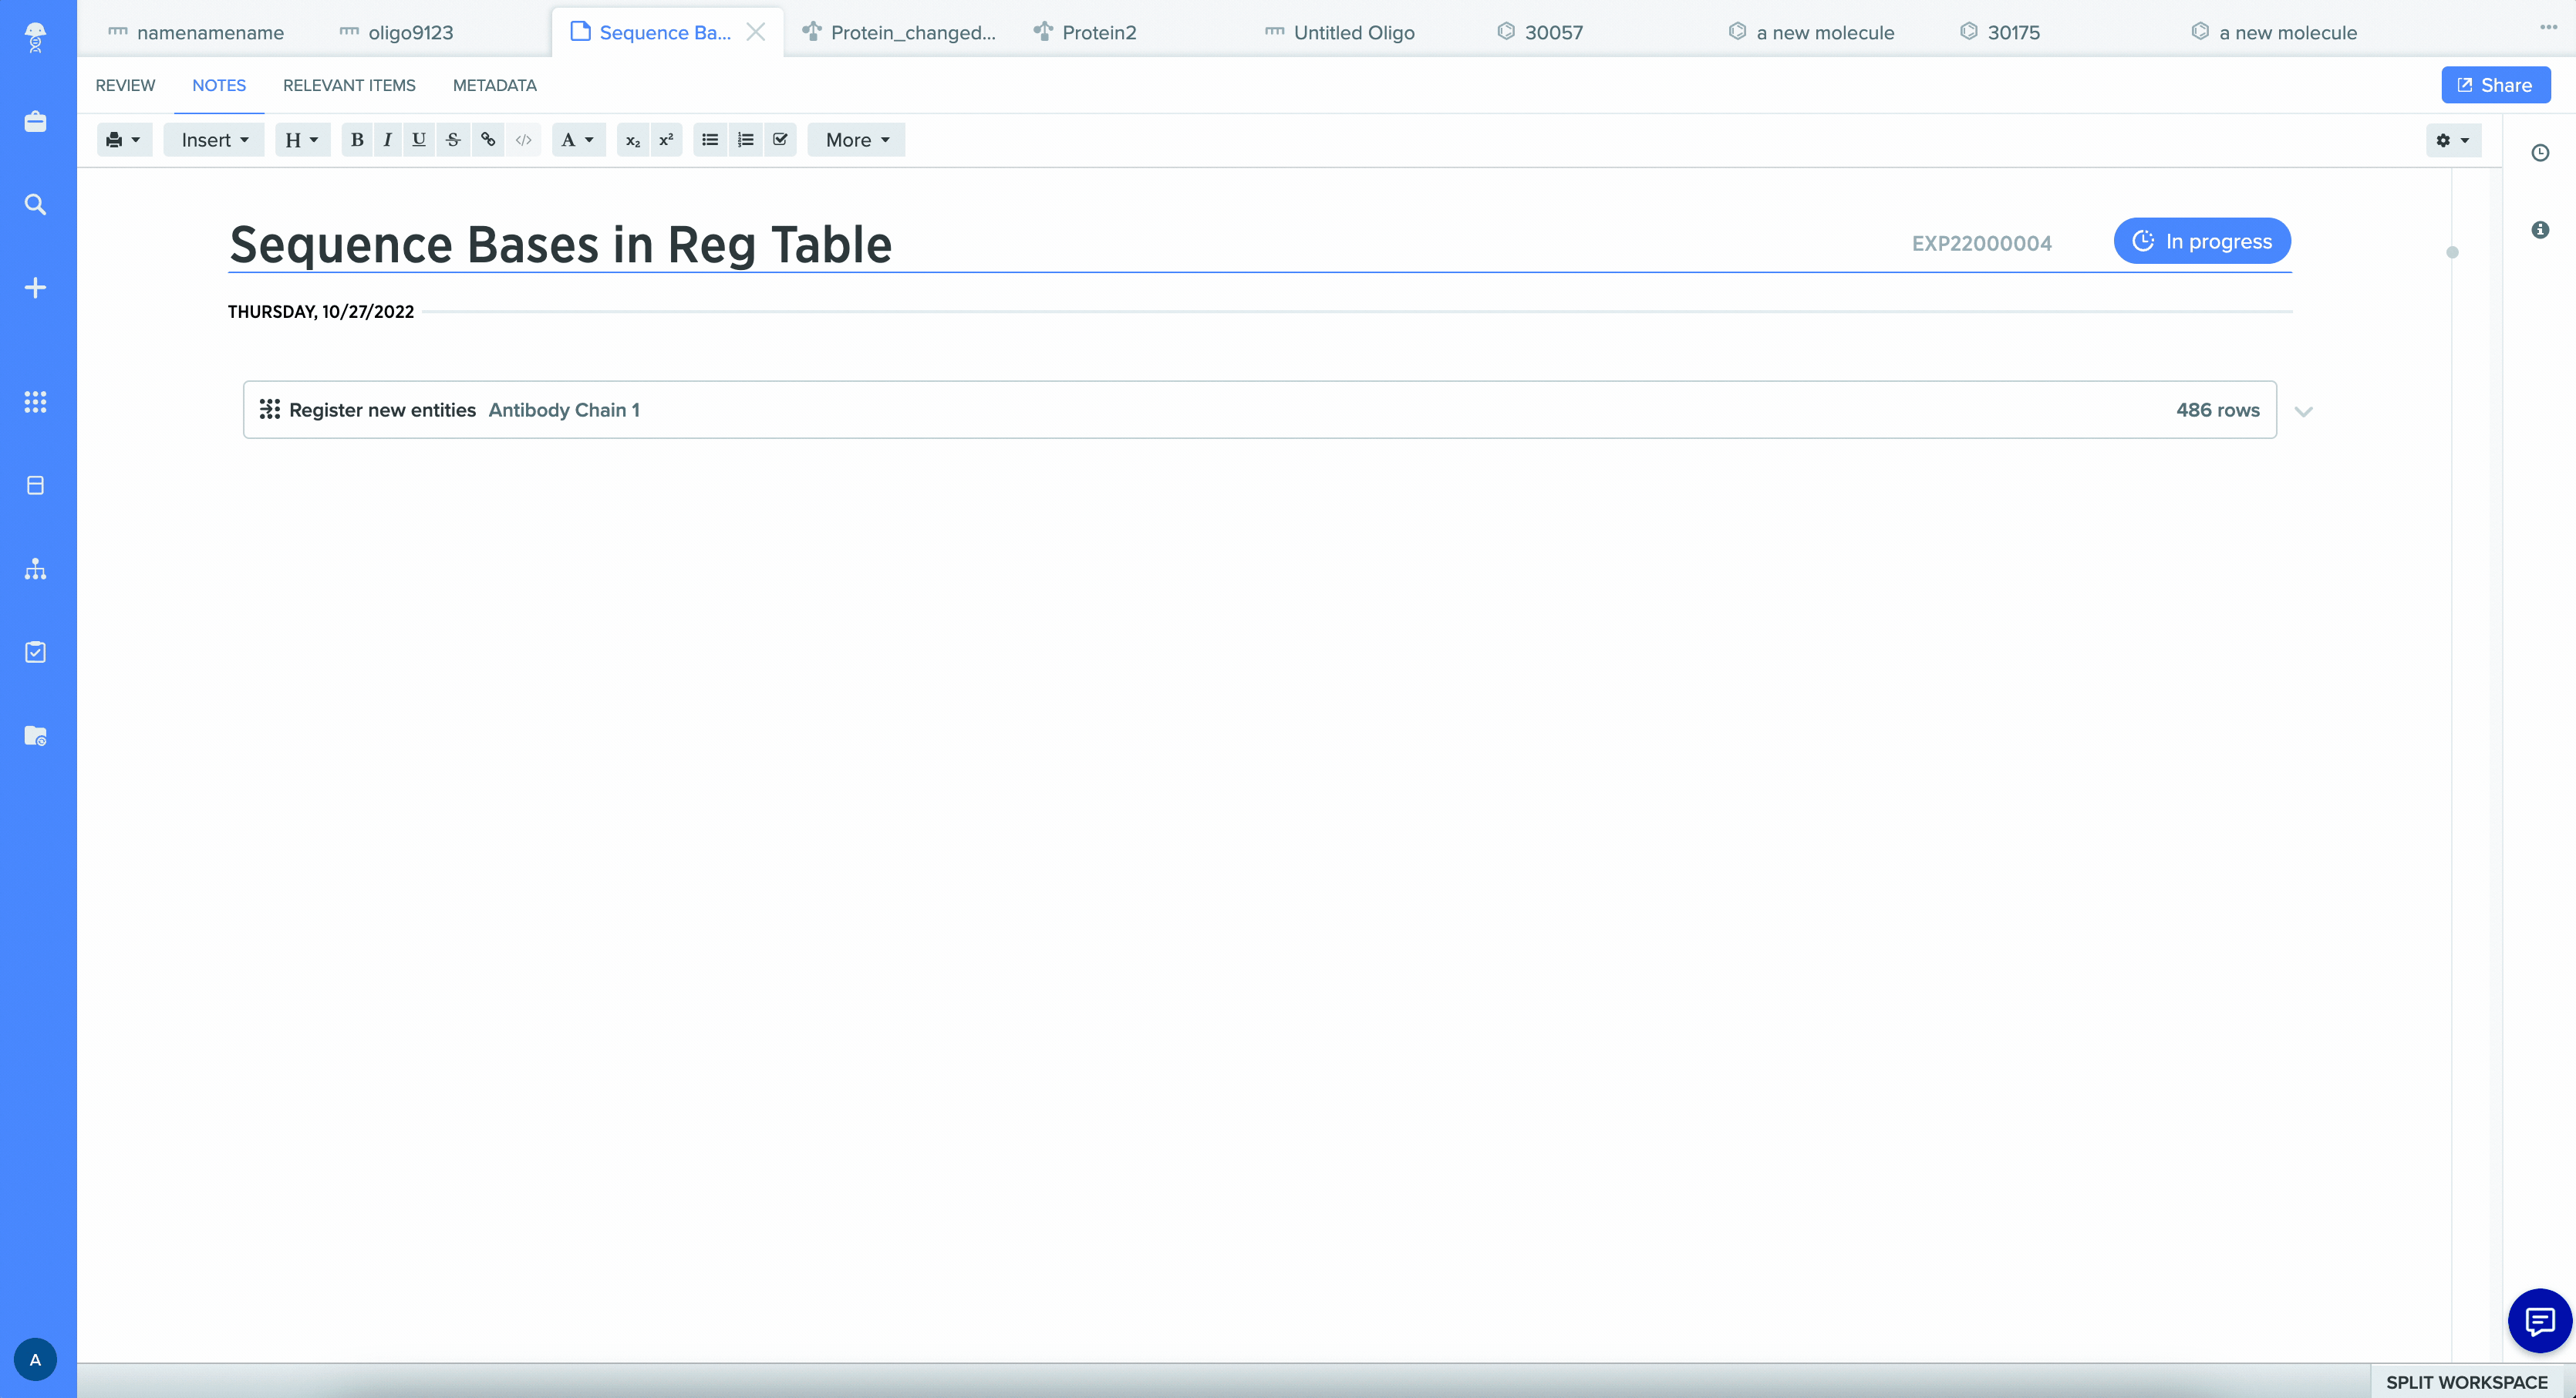Open the tab overflow ellipsis menu
Image resolution: width=2576 pixels, height=1398 pixels.
(2548, 27)
